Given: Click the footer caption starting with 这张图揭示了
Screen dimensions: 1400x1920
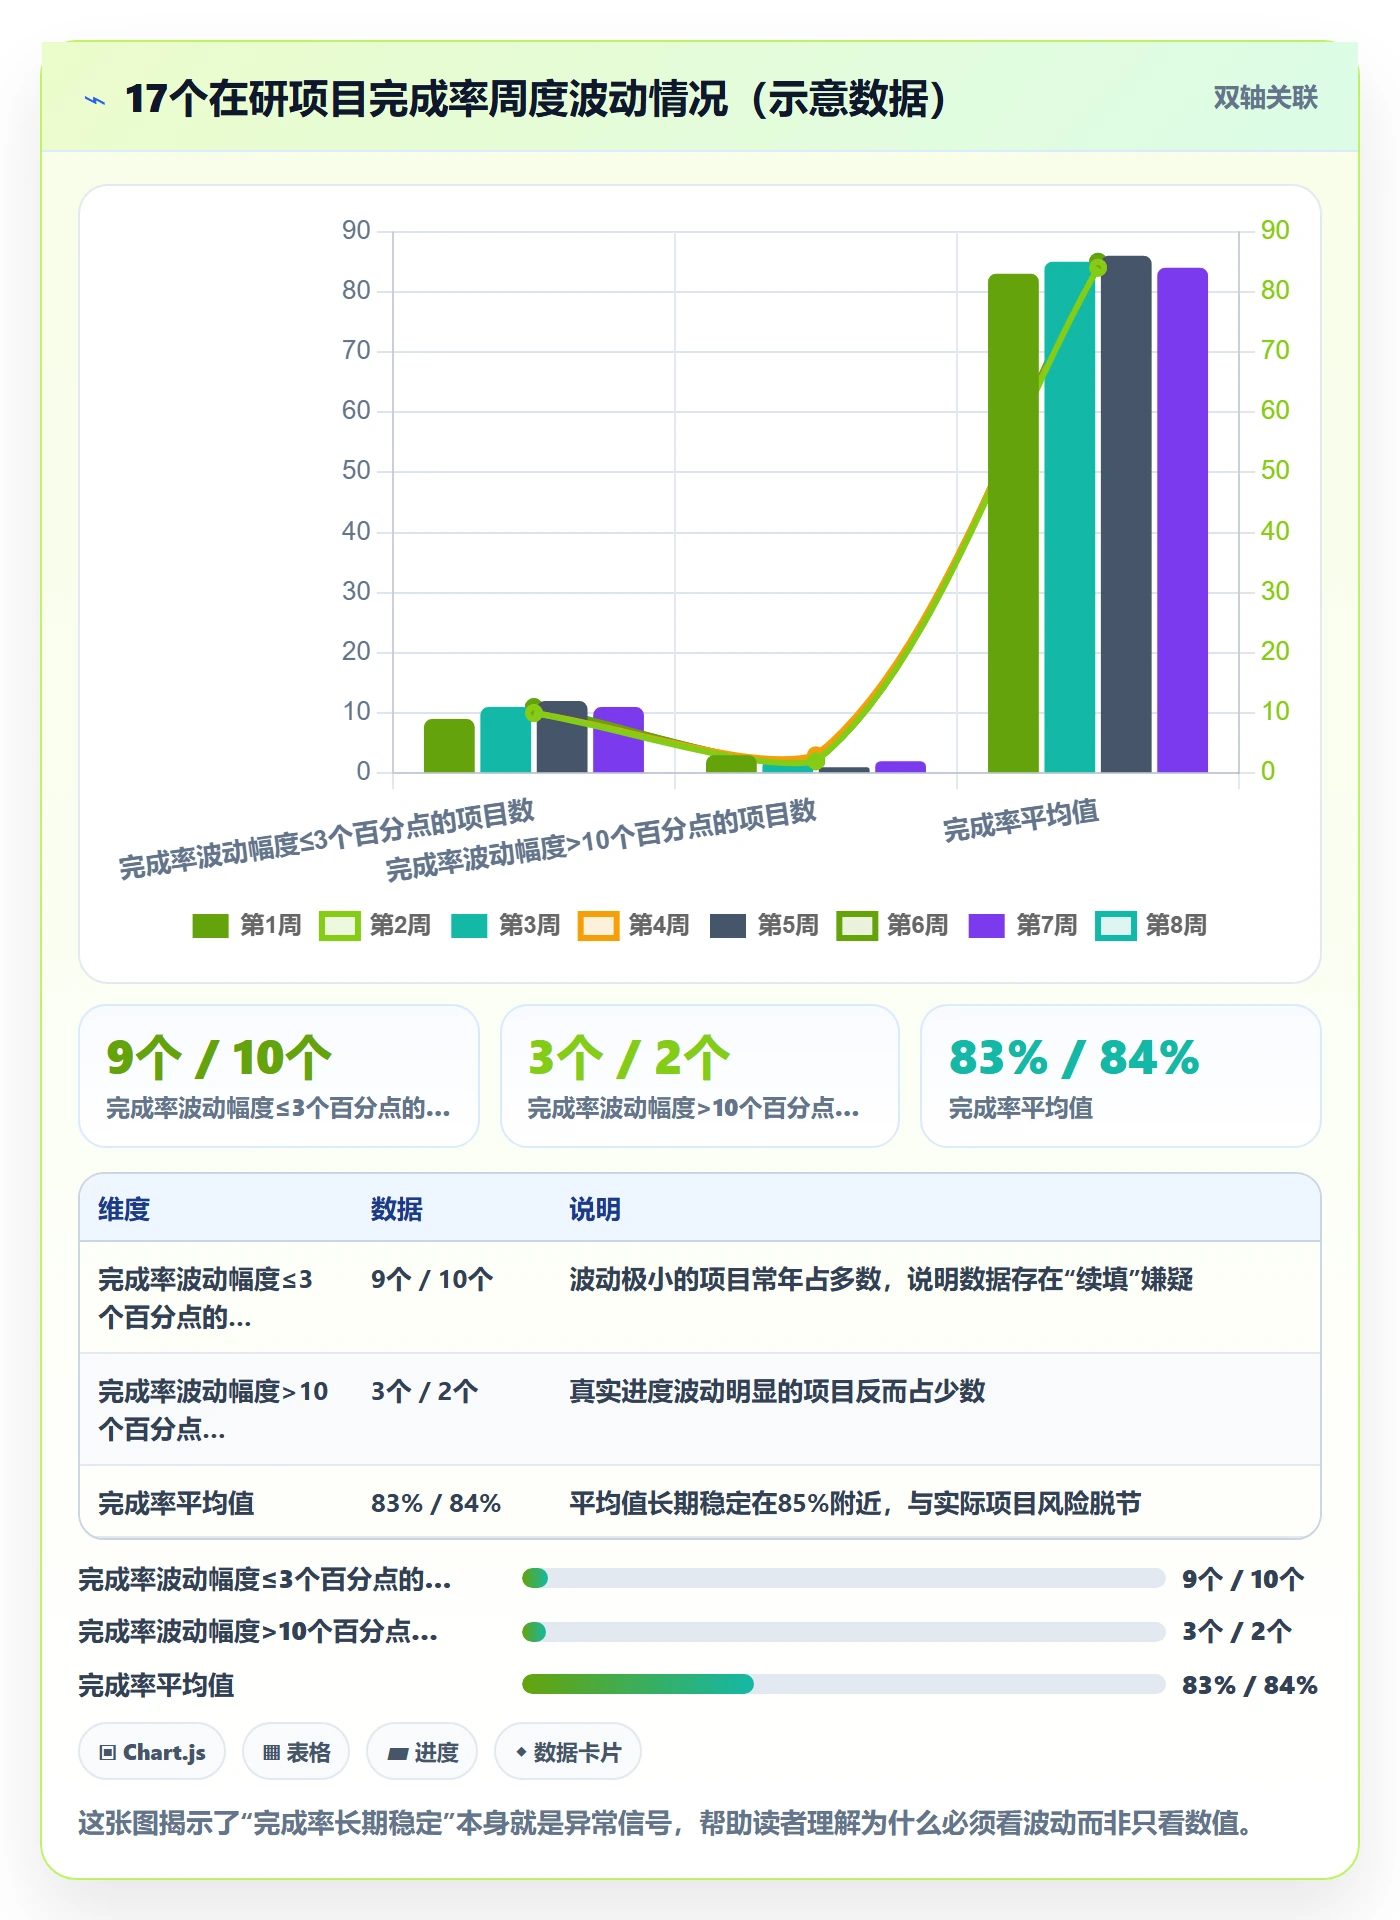Looking at the screenshot, I should coord(665,1823).
